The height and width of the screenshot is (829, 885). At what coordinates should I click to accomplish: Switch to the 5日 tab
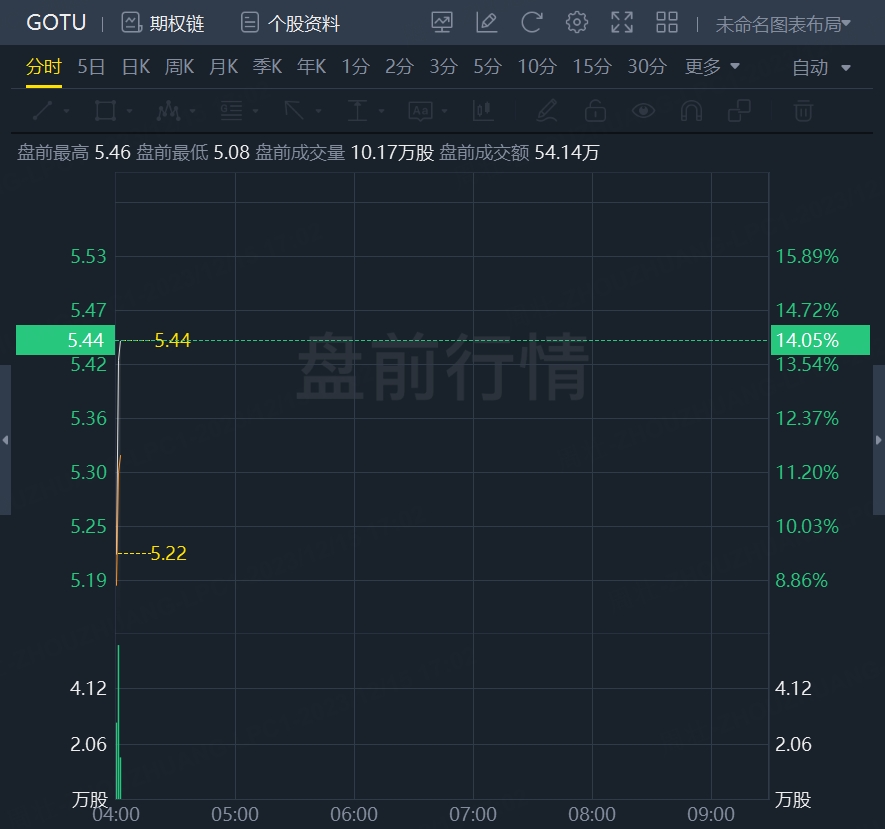coord(91,67)
